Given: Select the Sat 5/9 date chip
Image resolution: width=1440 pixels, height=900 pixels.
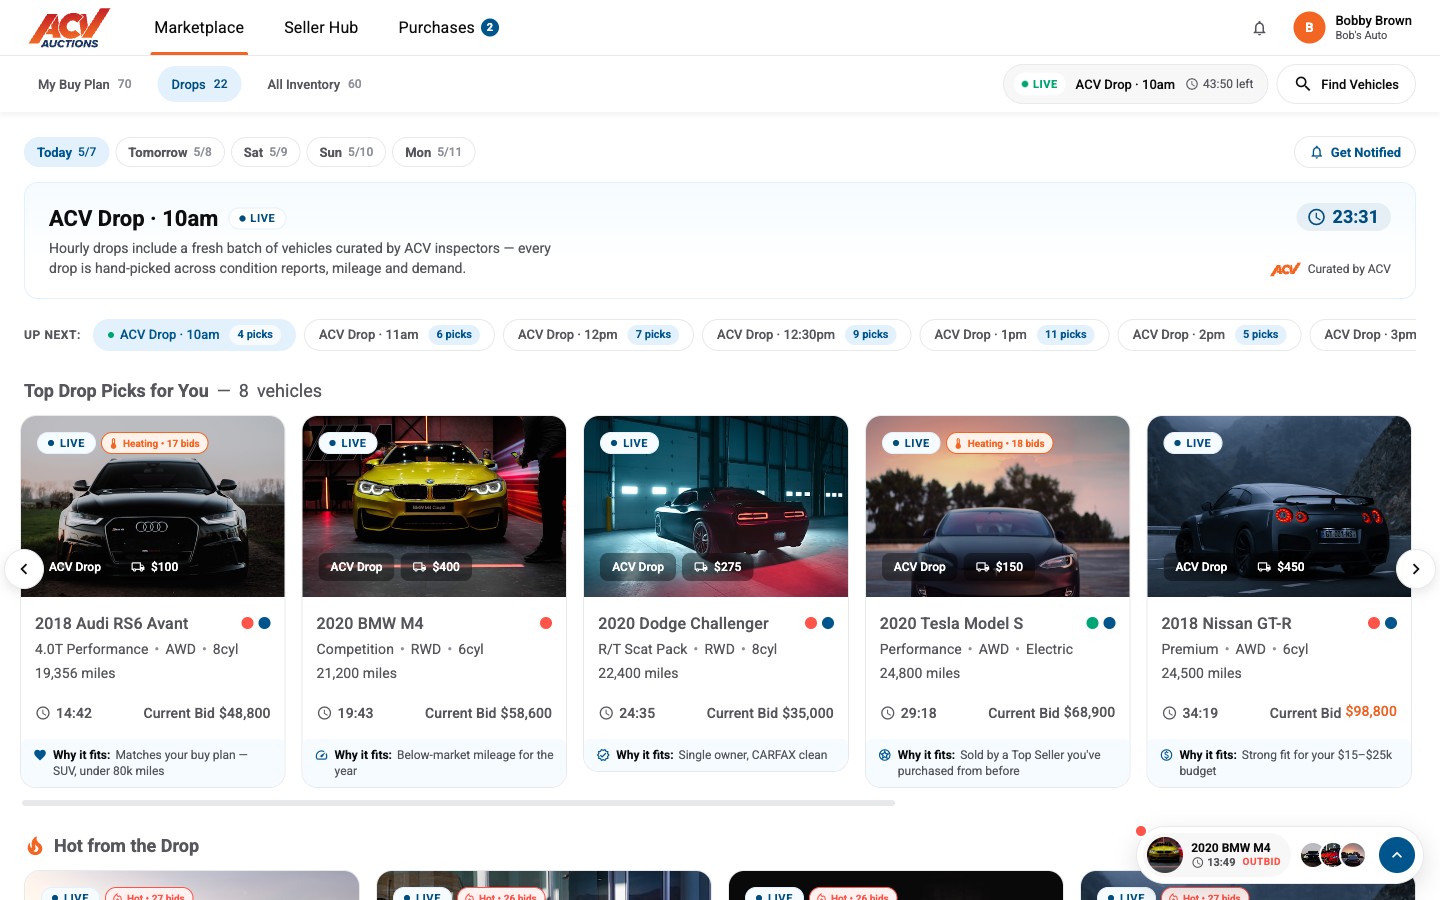Looking at the screenshot, I should (x=265, y=152).
